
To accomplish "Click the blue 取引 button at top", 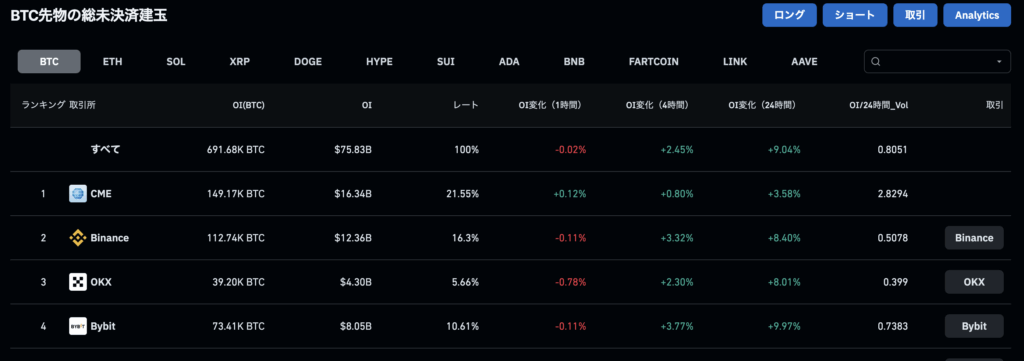I will [915, 15].
